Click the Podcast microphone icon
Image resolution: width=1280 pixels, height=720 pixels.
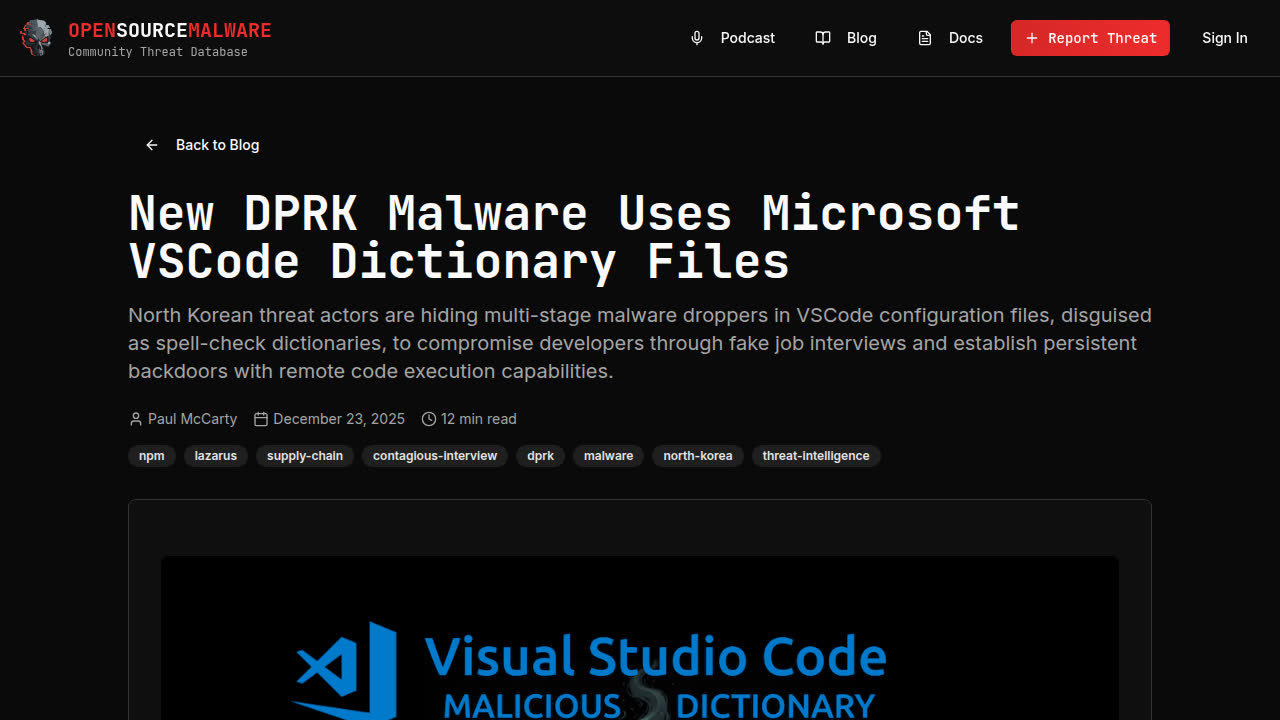[697, 38]
